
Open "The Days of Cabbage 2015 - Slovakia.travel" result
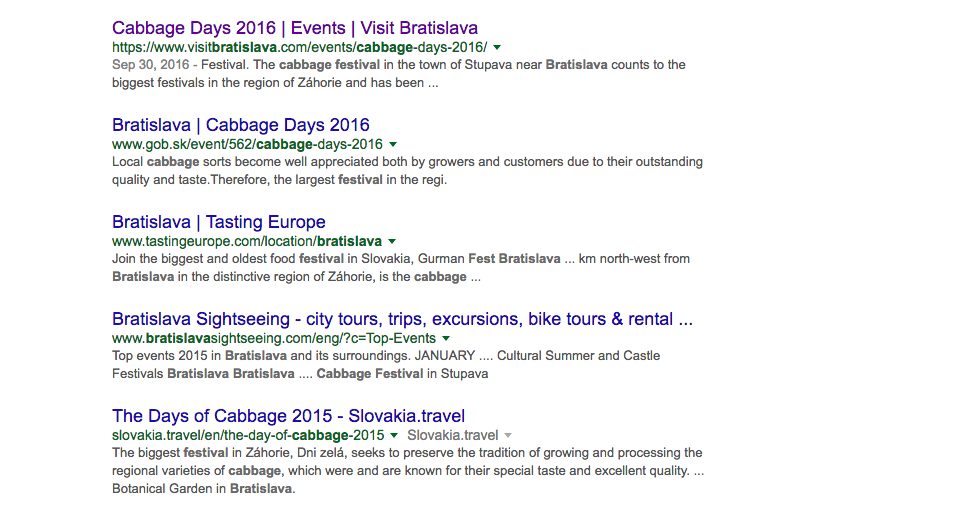[x=288, y=416]
